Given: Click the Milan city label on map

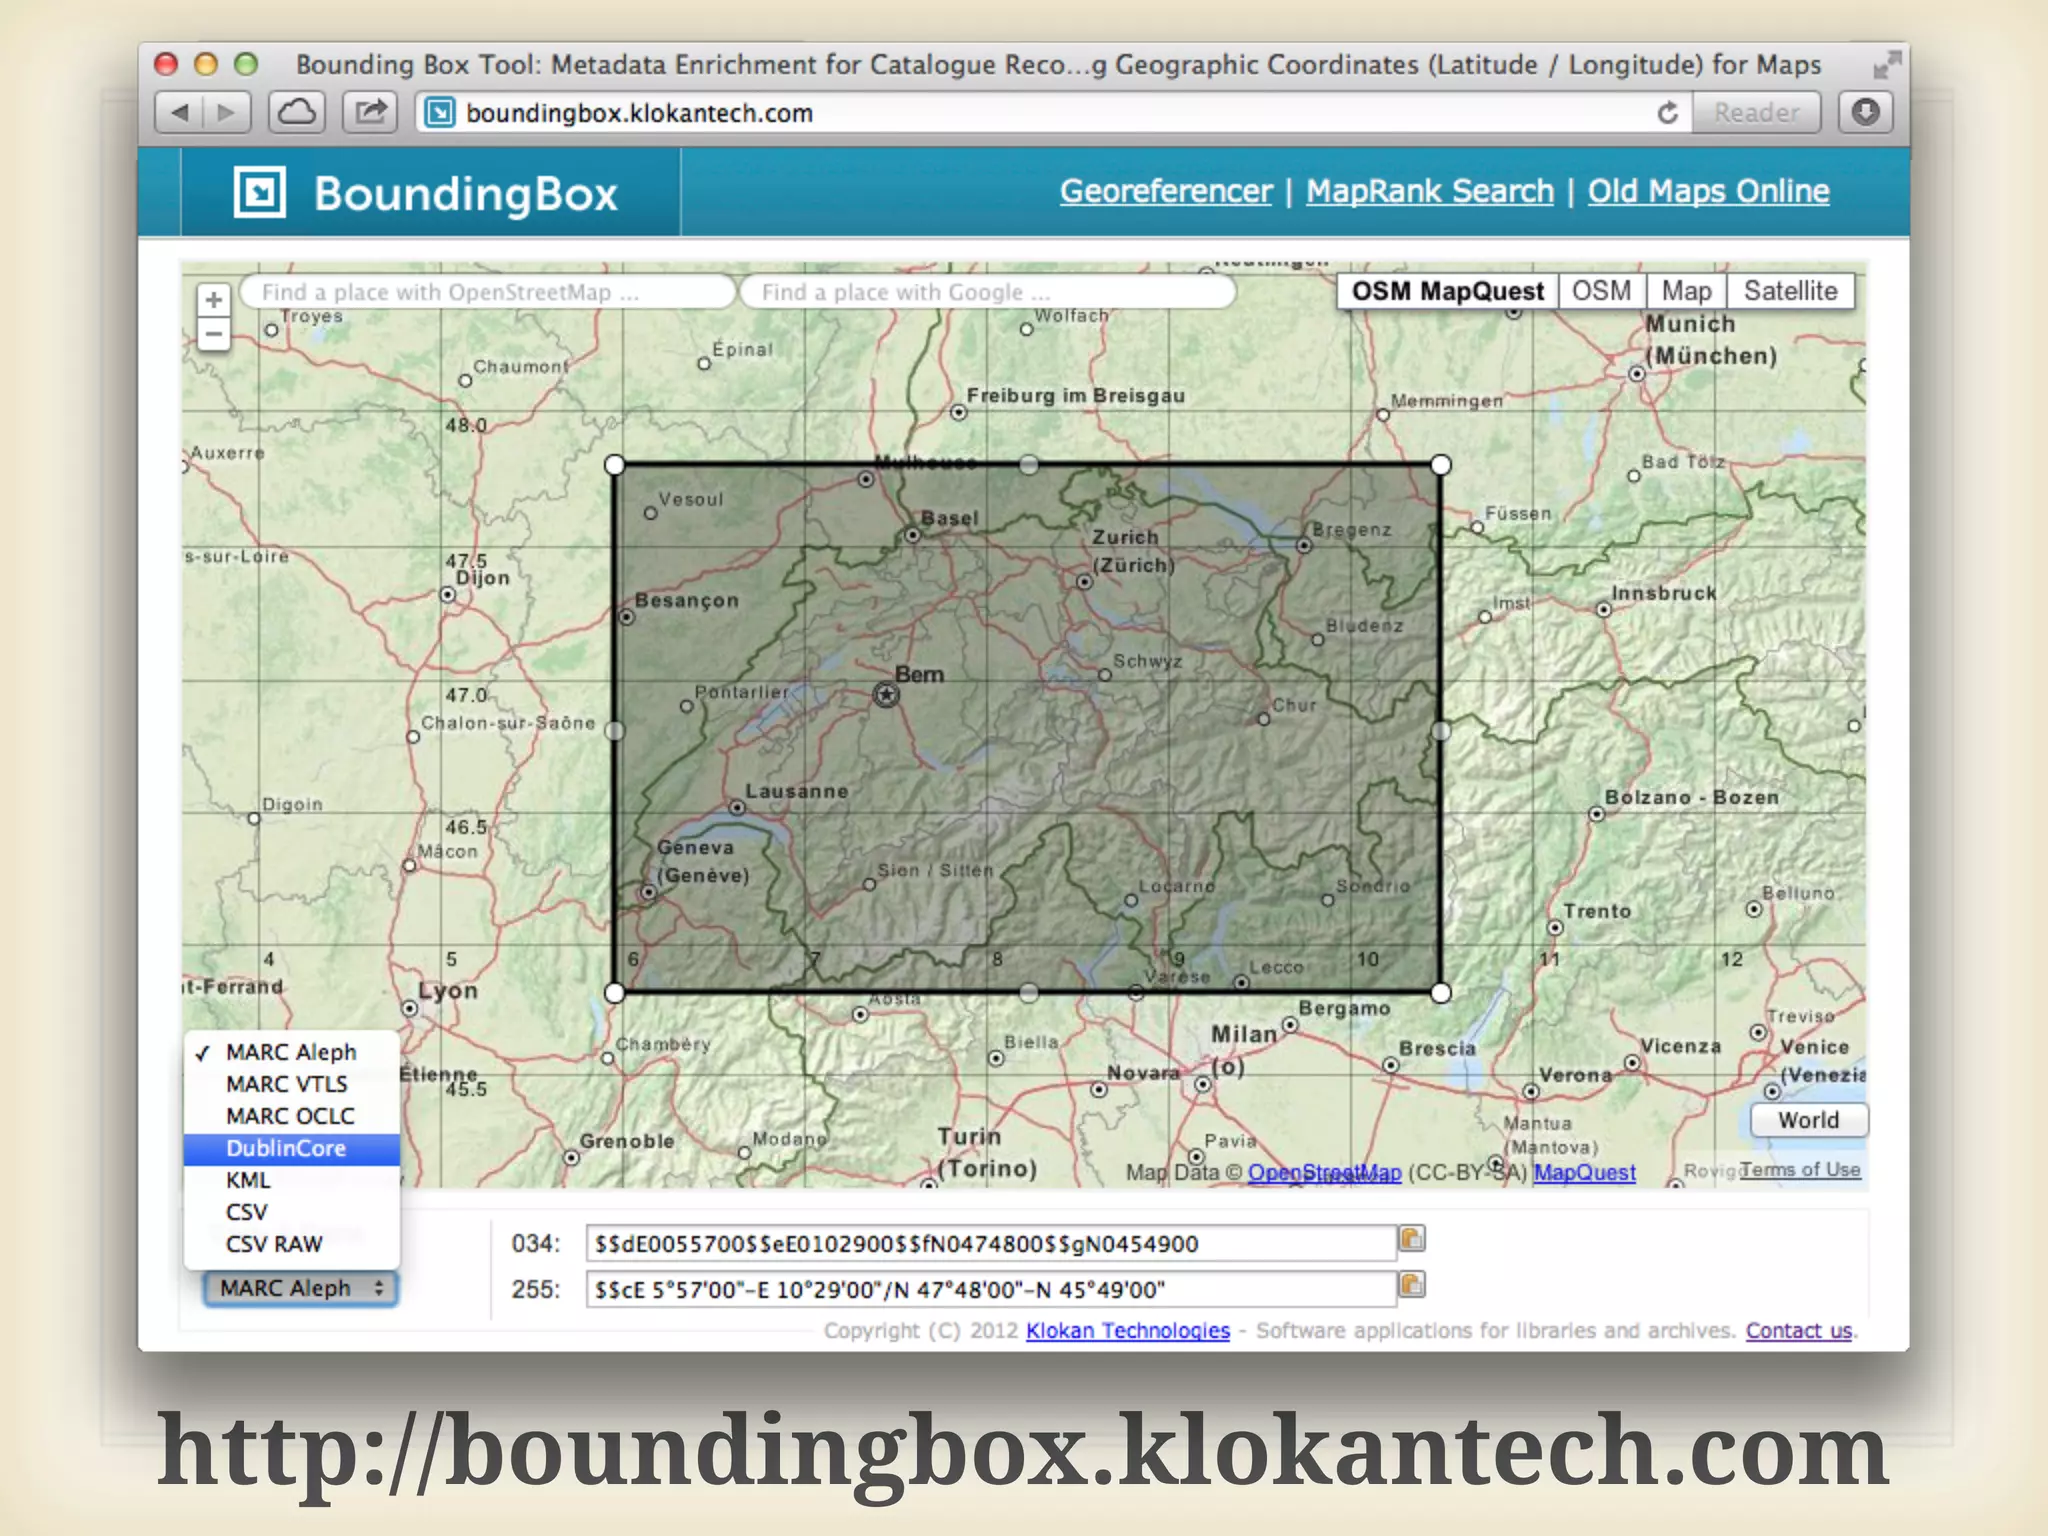Looking at the screenshot, I should (1244, 1034).
